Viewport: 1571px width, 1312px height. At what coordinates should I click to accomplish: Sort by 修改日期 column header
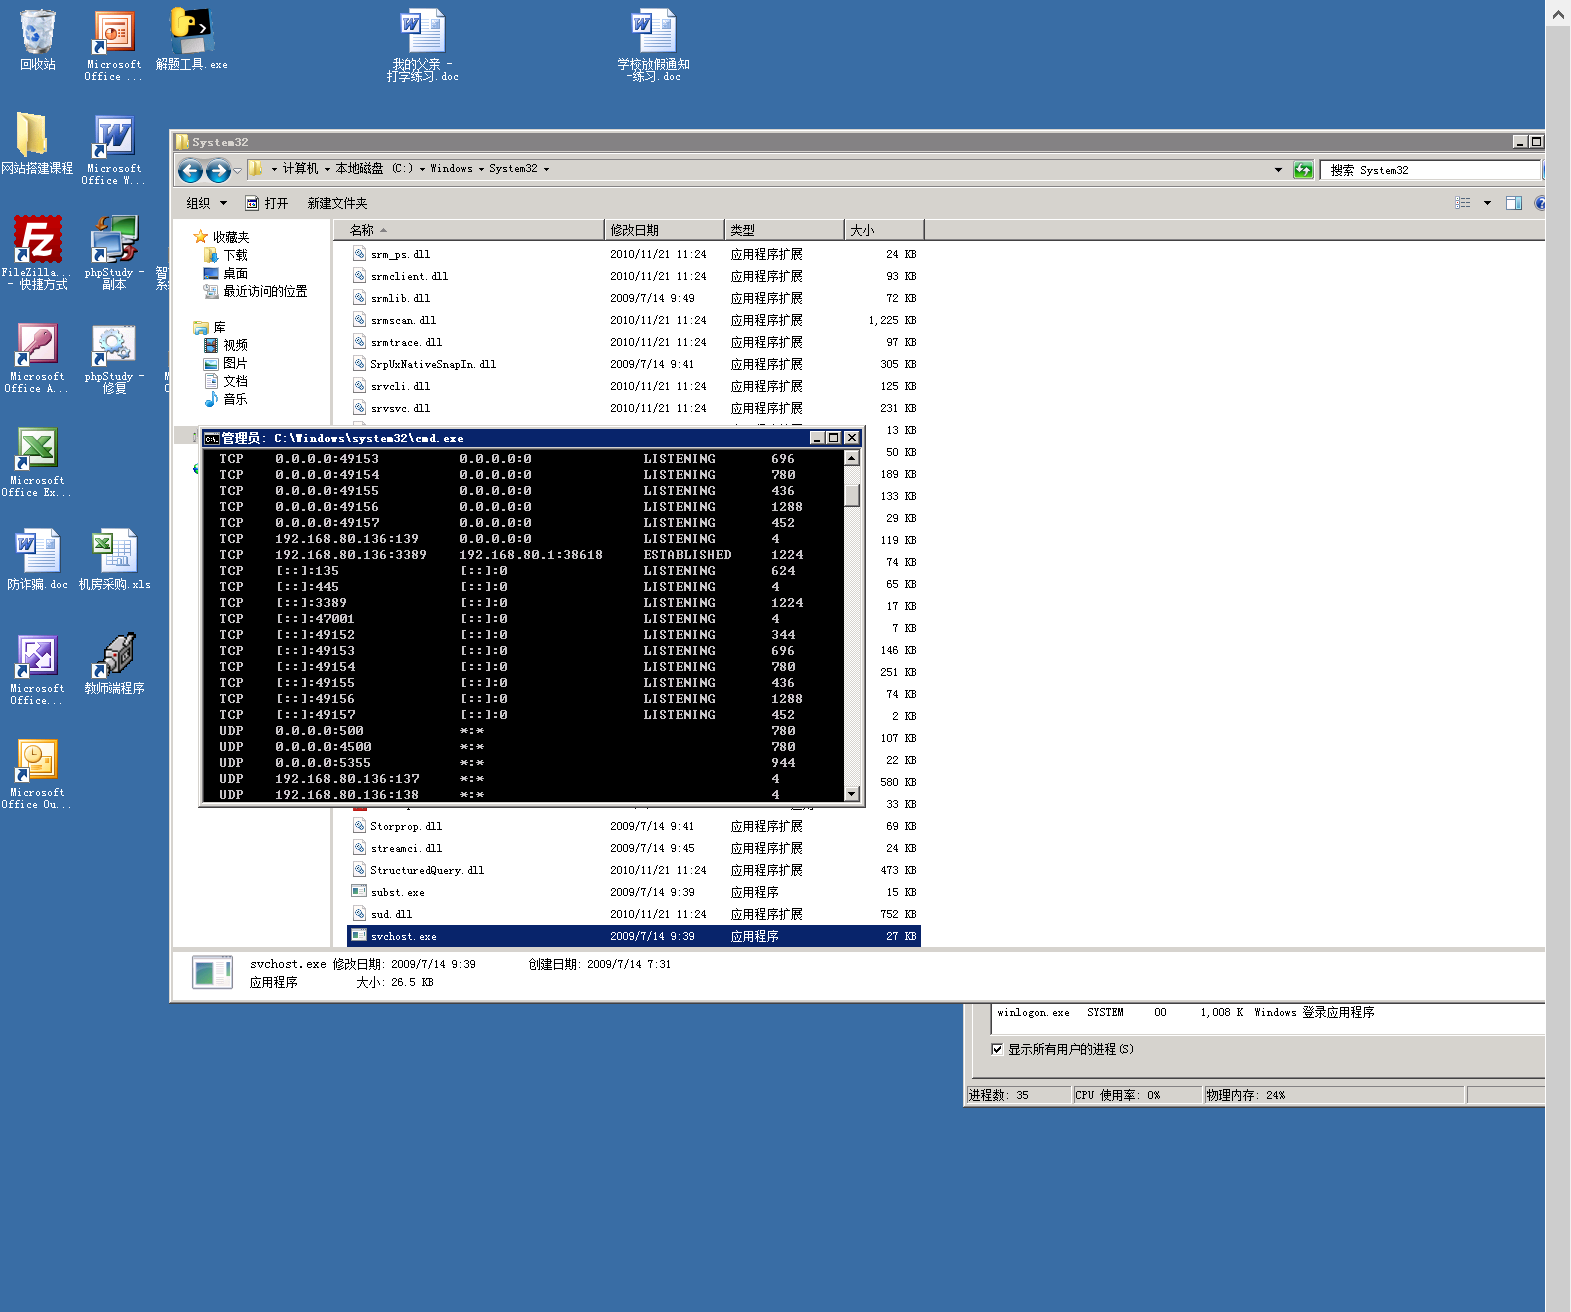point(664,230)
